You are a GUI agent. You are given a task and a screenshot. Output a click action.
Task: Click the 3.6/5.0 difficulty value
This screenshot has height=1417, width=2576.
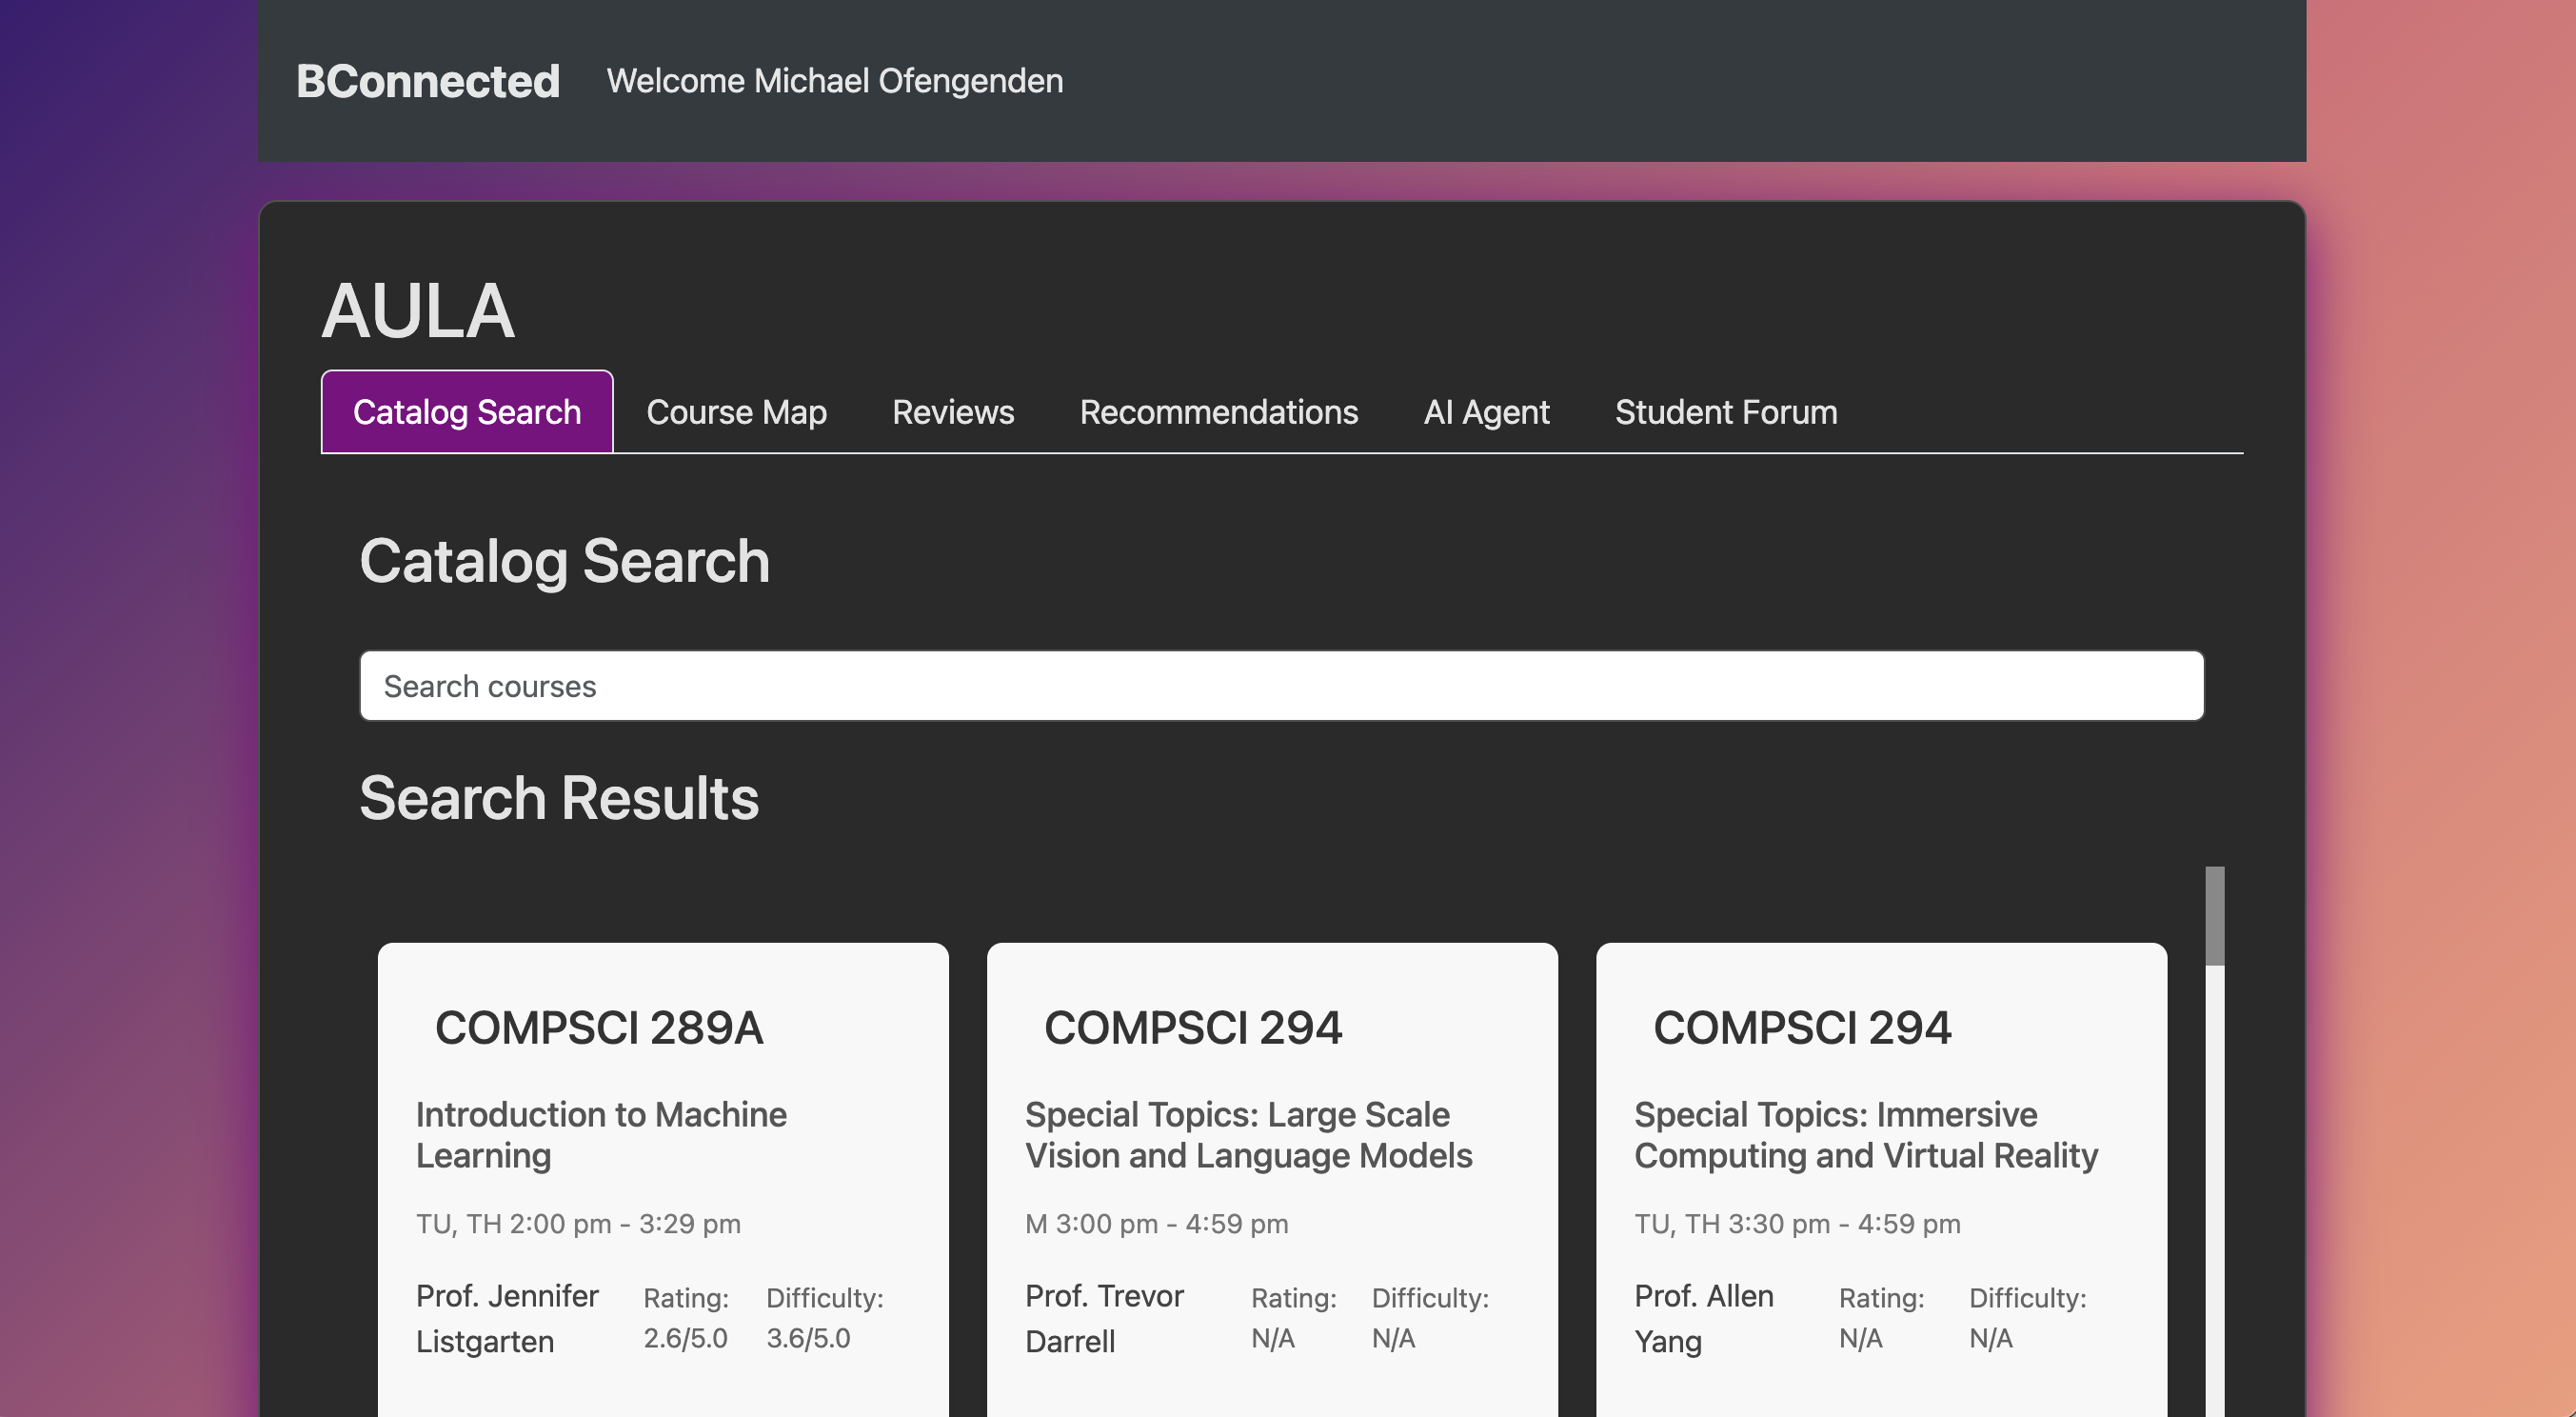pyautogui.click(x=808, y=1338)
